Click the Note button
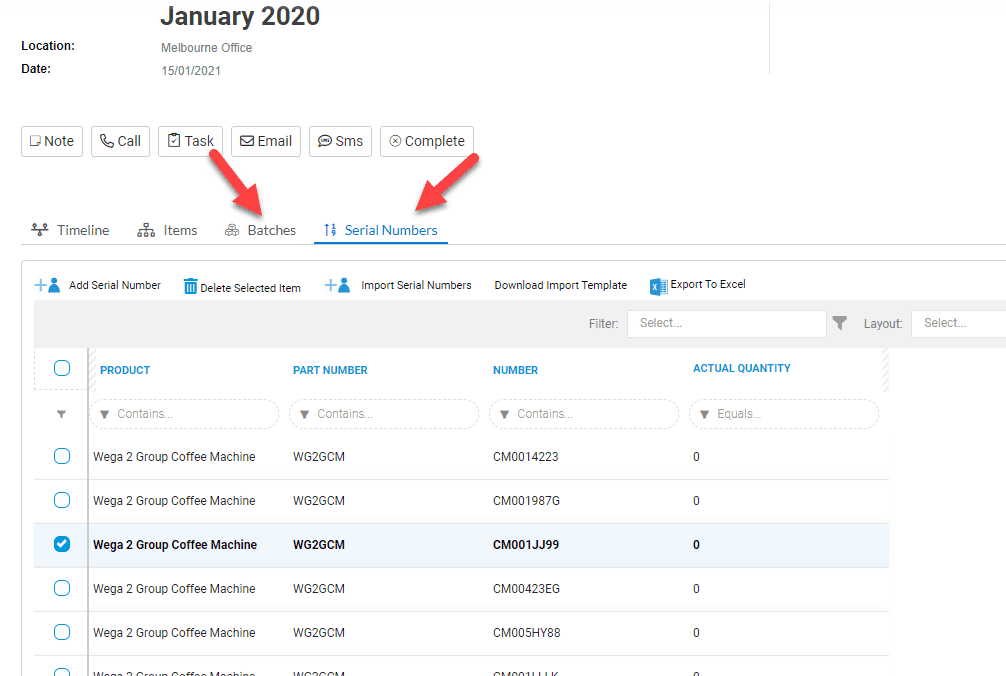This screenshot has height=676, width=1006. click(x=52, y=141)
